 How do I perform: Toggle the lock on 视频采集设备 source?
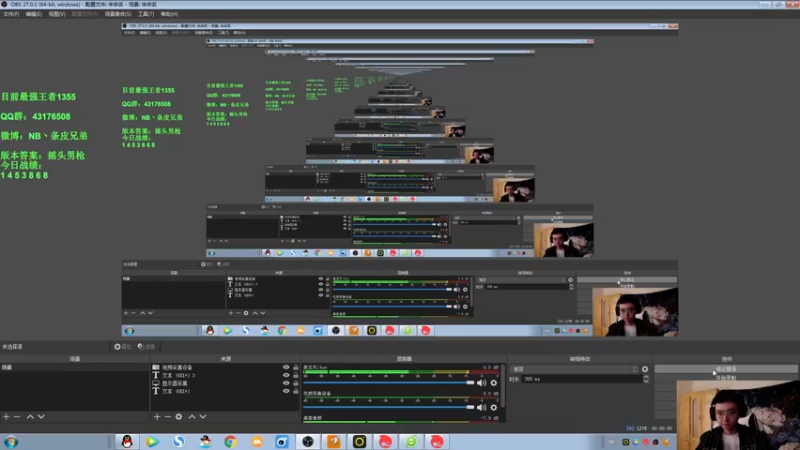point(295,367)
